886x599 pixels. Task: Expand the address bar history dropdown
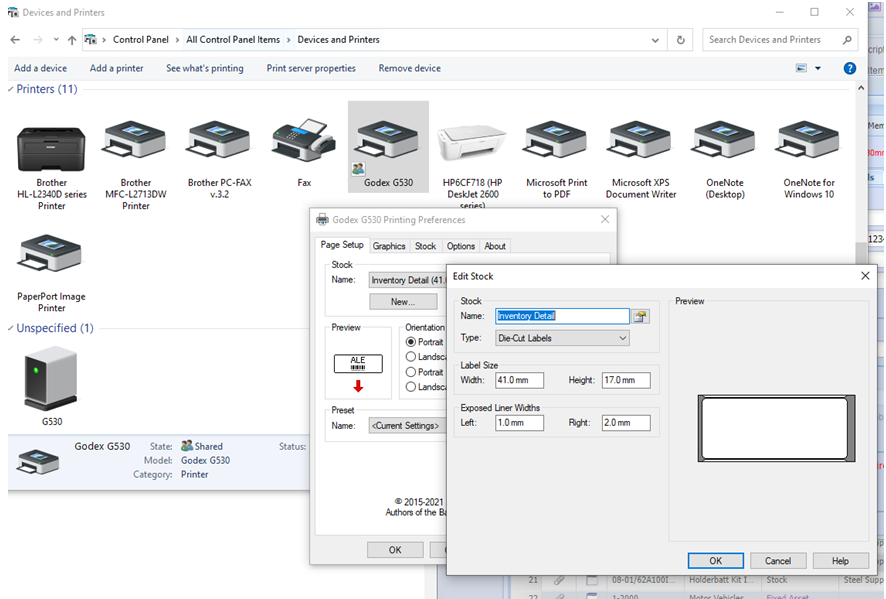point(655,40)
